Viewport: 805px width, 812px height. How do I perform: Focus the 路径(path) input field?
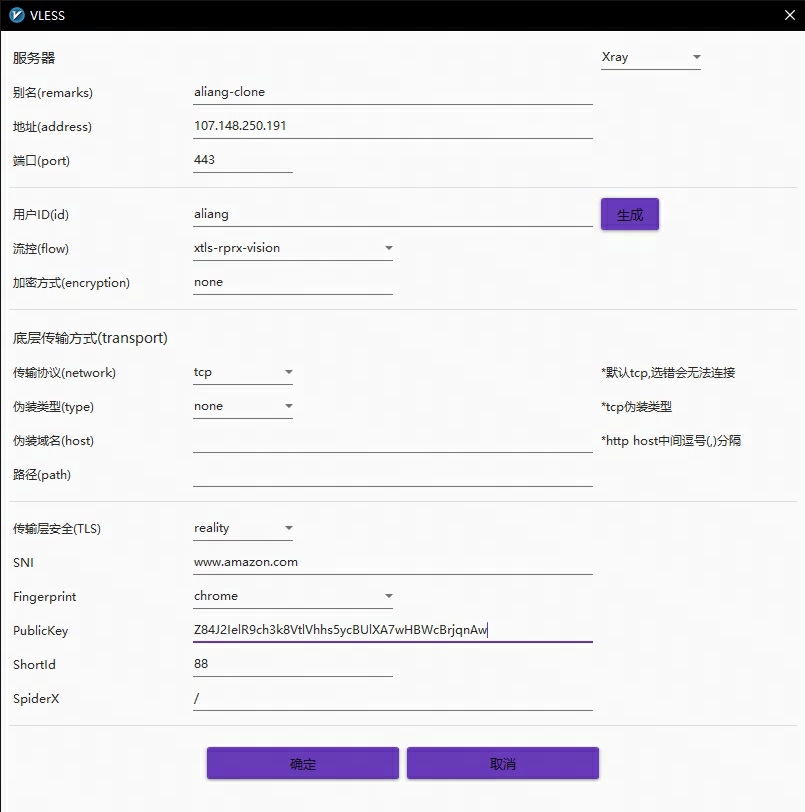pyautogui.click(x=392, y=474)
